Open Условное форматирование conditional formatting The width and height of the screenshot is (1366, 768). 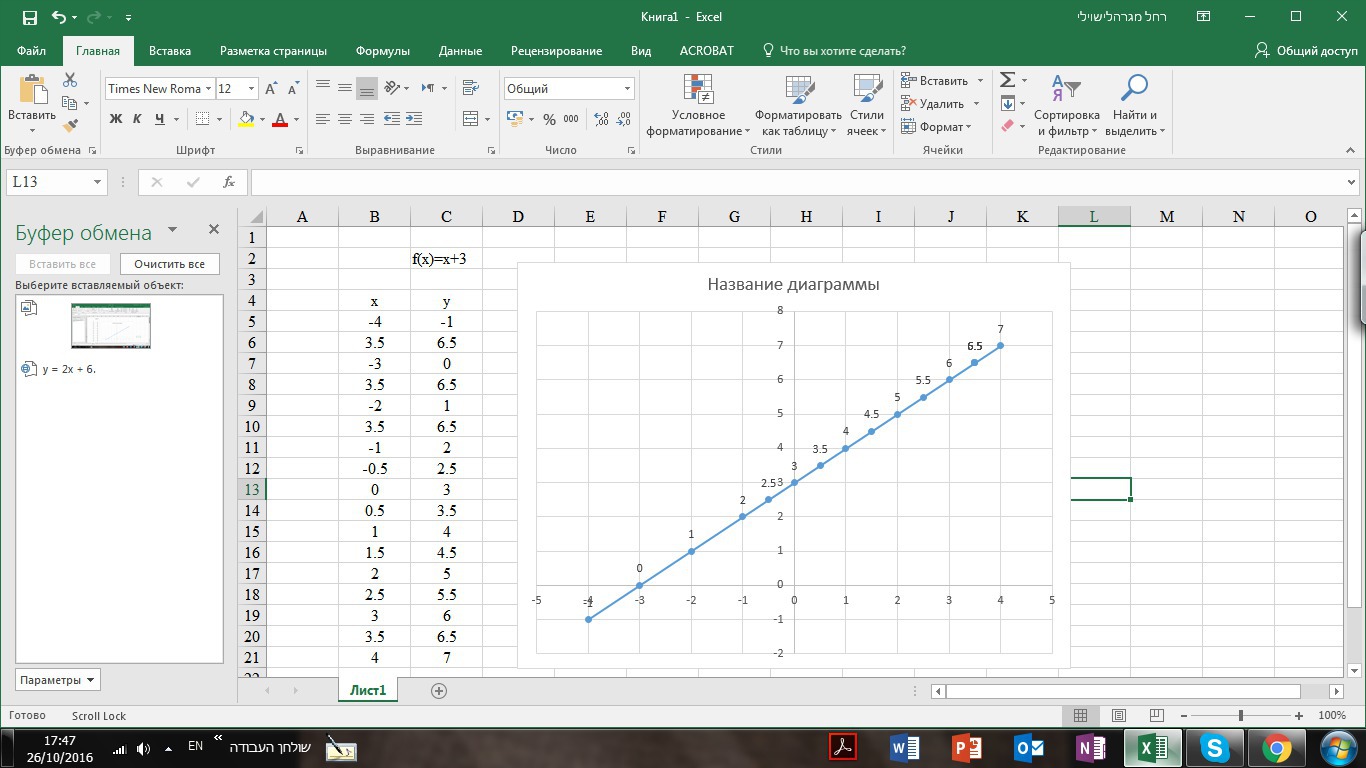[698, 106]
